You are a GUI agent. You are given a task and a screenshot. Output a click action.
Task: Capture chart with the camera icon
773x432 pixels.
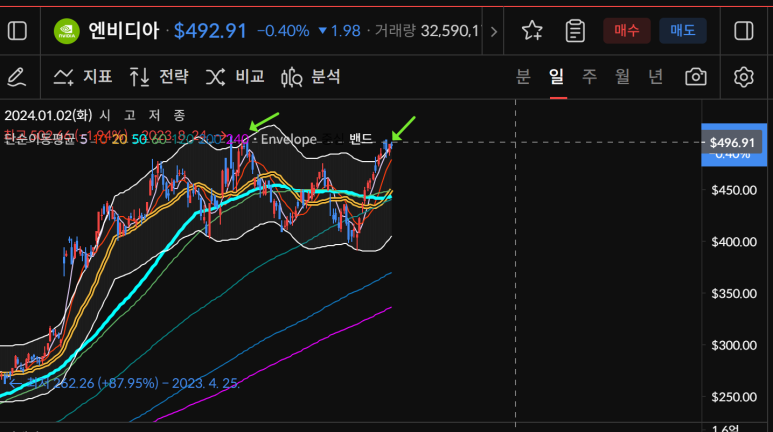click(696, 77)
